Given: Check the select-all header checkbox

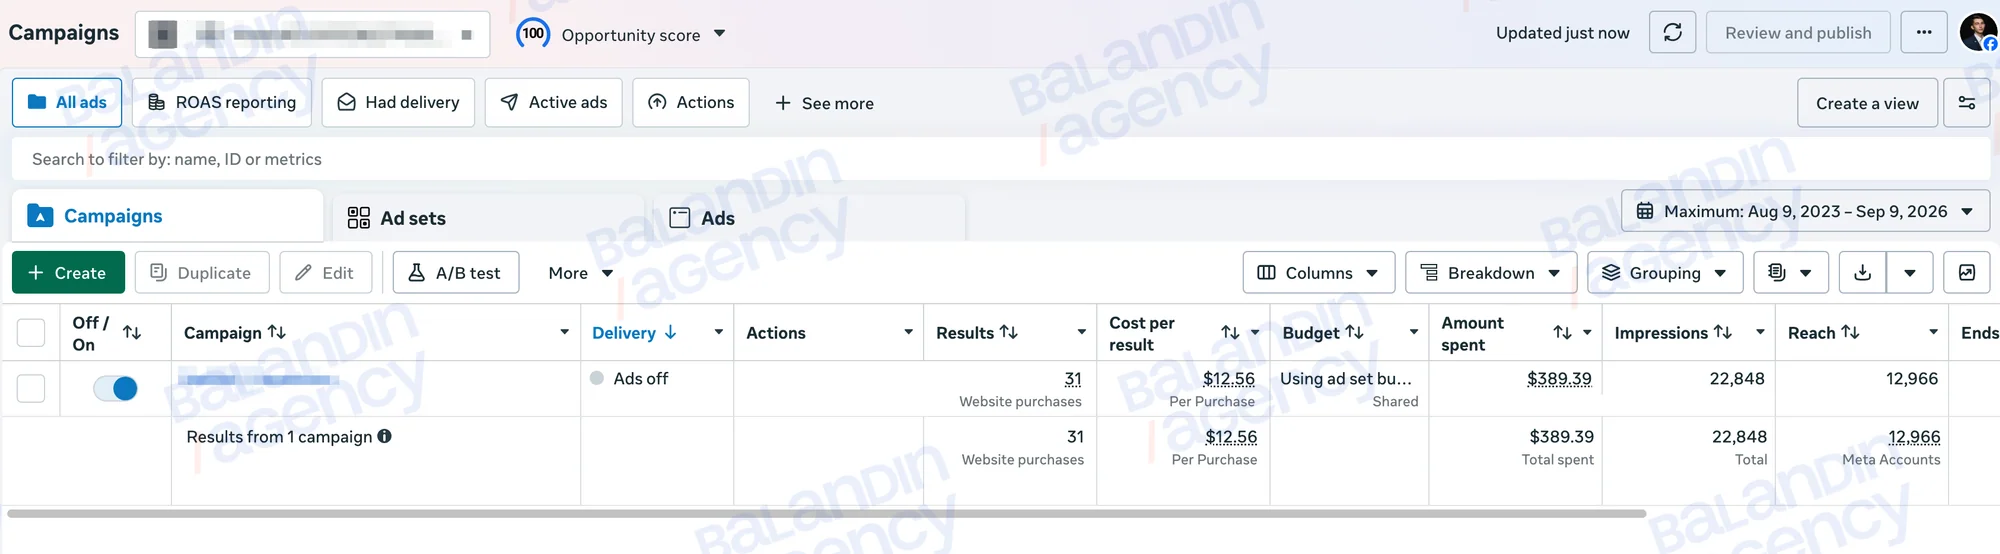Looking at the screenshot, I should (31, 332).
